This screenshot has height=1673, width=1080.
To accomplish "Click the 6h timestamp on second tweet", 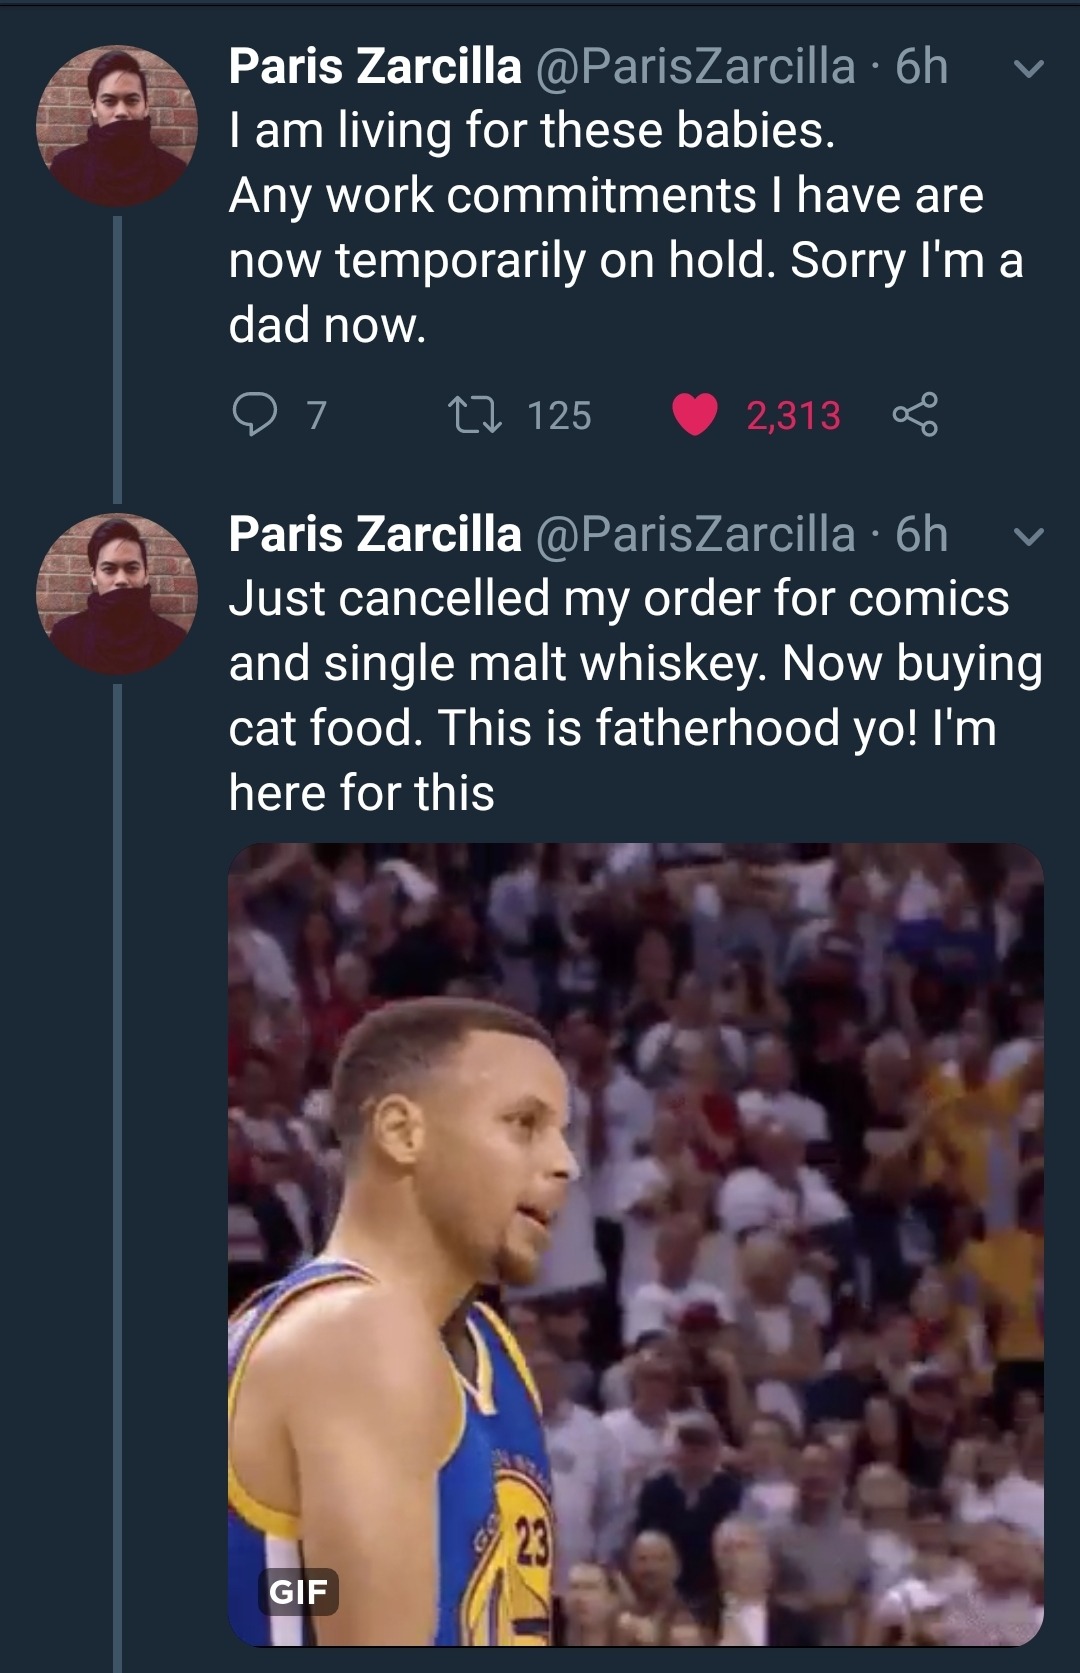I will 921,535.
